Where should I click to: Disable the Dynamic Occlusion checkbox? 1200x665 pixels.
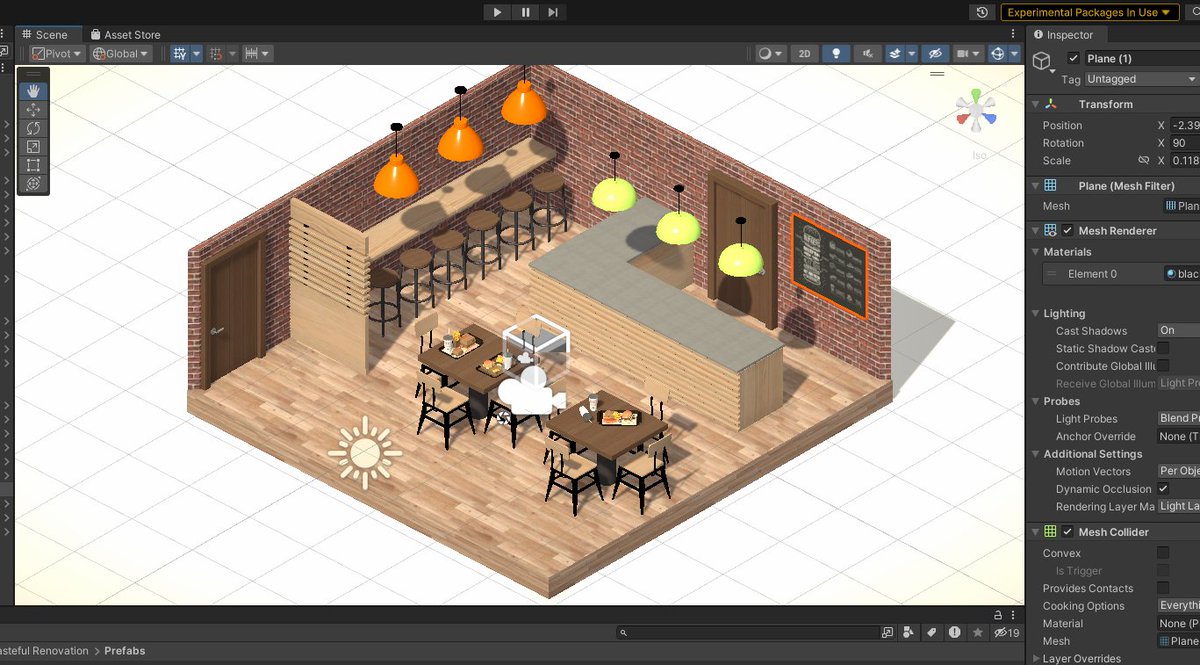pos(1163,489)
